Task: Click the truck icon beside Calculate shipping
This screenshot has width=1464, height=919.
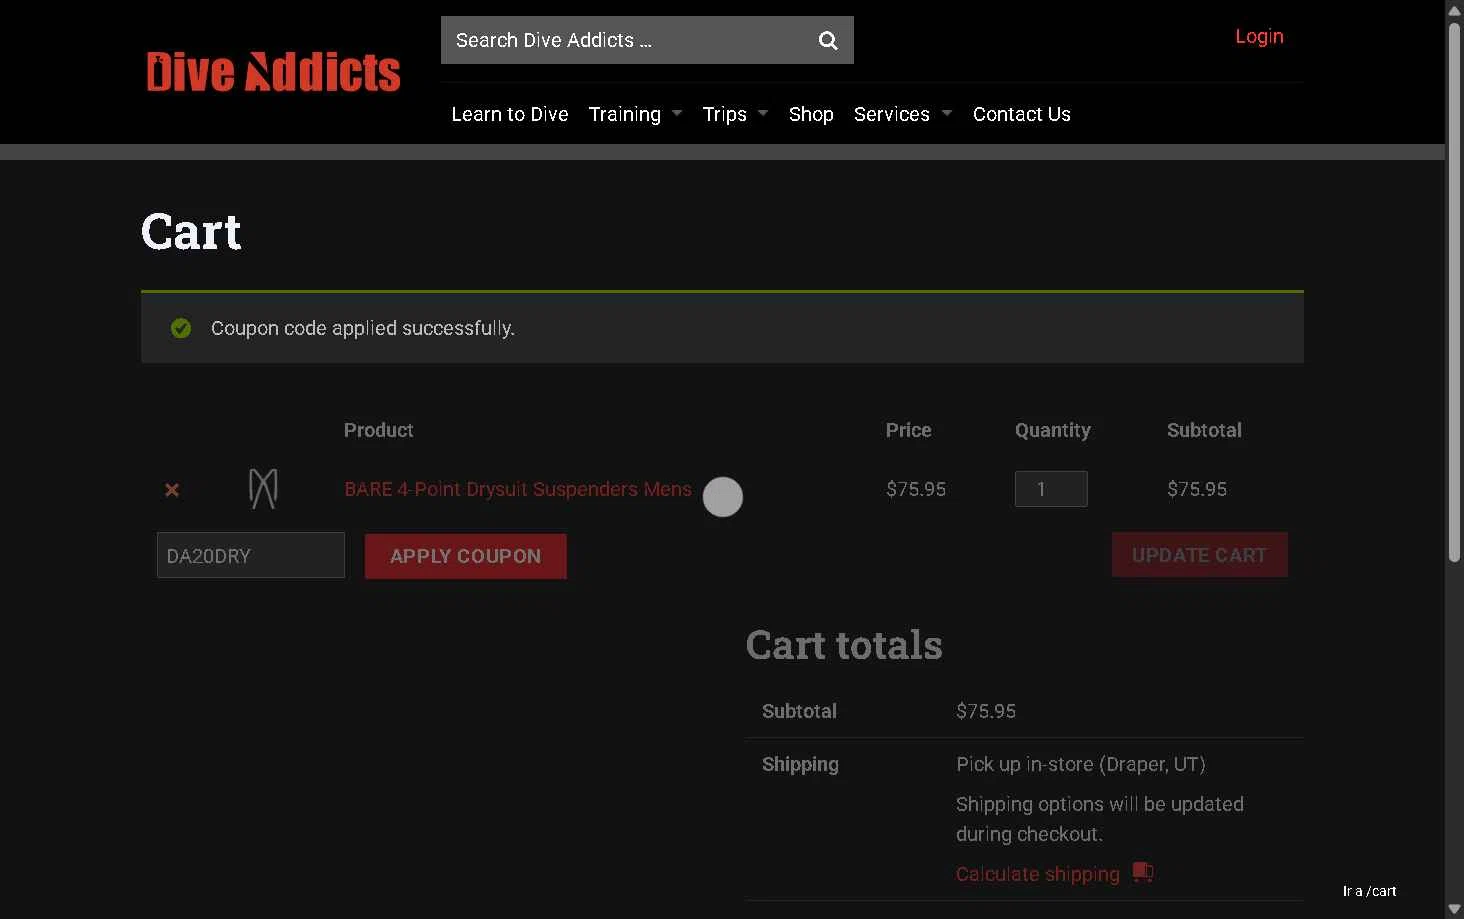Action: pos(1143,872)
